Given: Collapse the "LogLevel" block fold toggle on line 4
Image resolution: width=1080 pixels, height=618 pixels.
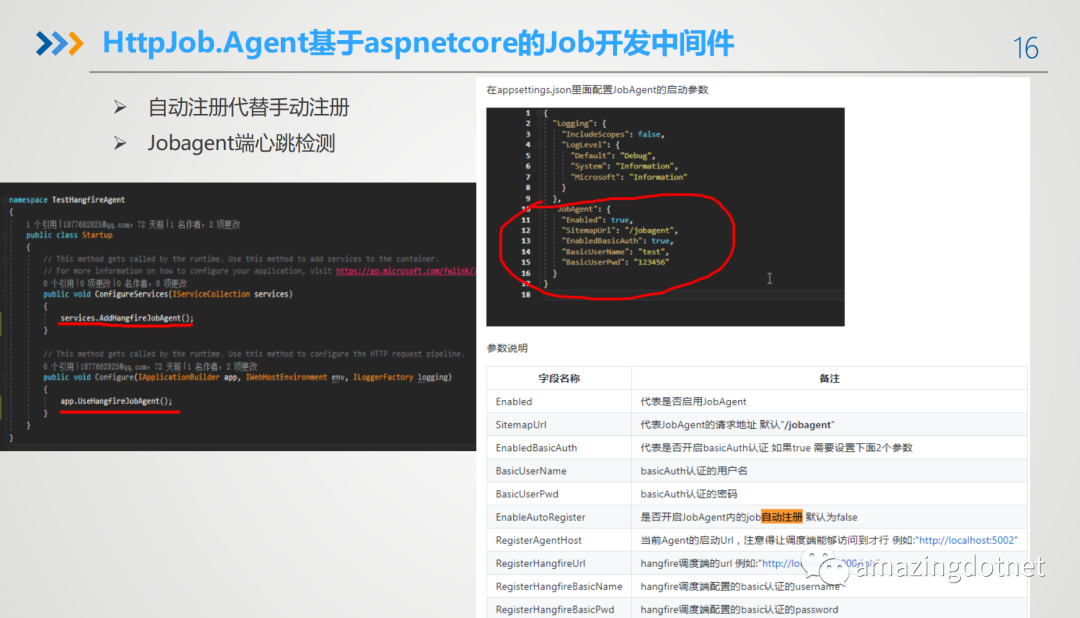Looking at the screenshot, I should [540, 145].
